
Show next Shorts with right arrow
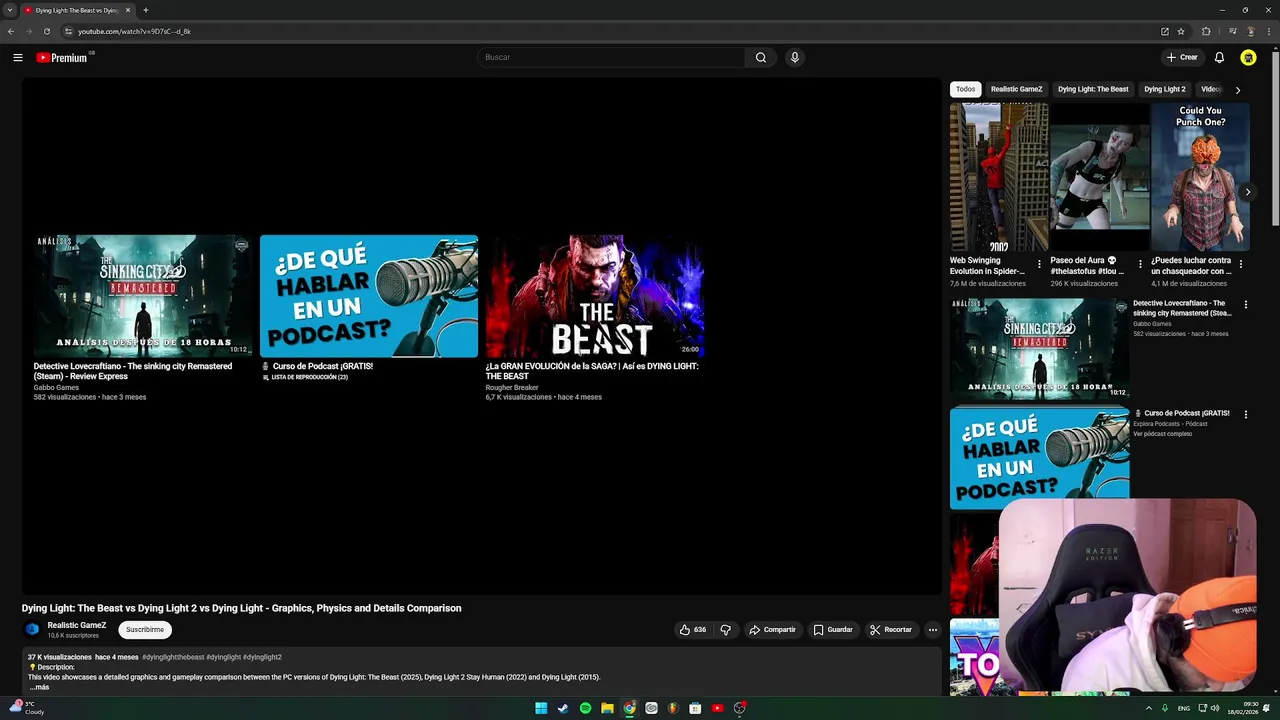(1247, 192)
